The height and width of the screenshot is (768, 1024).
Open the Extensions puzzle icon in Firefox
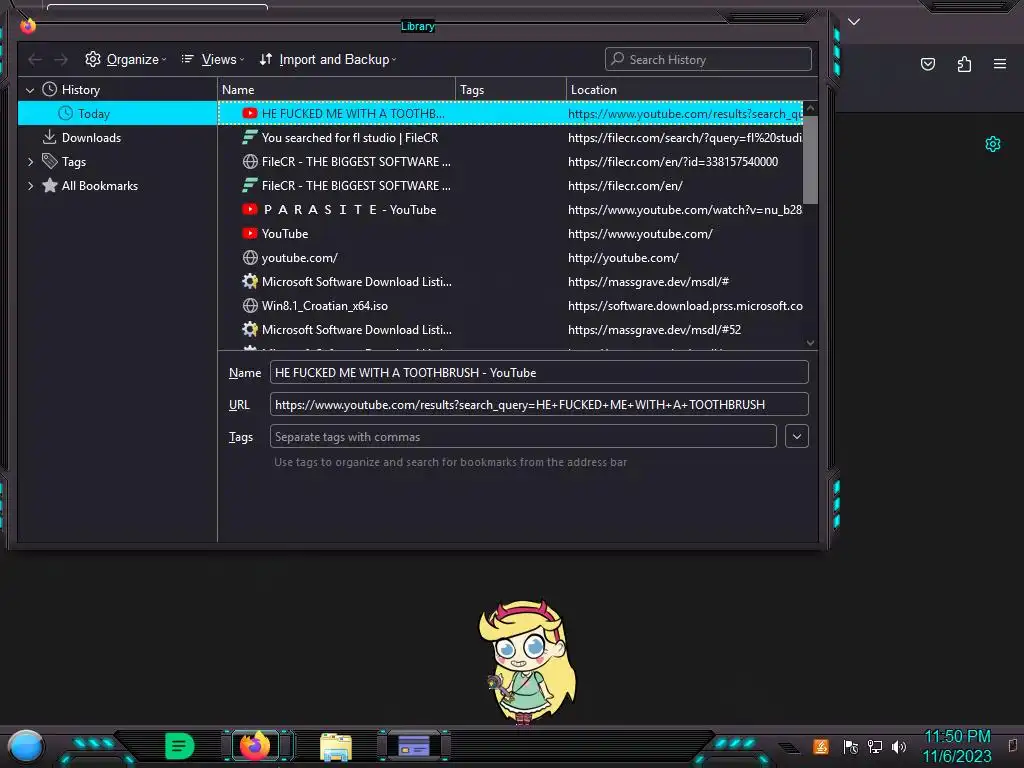(x=964, y=64)
